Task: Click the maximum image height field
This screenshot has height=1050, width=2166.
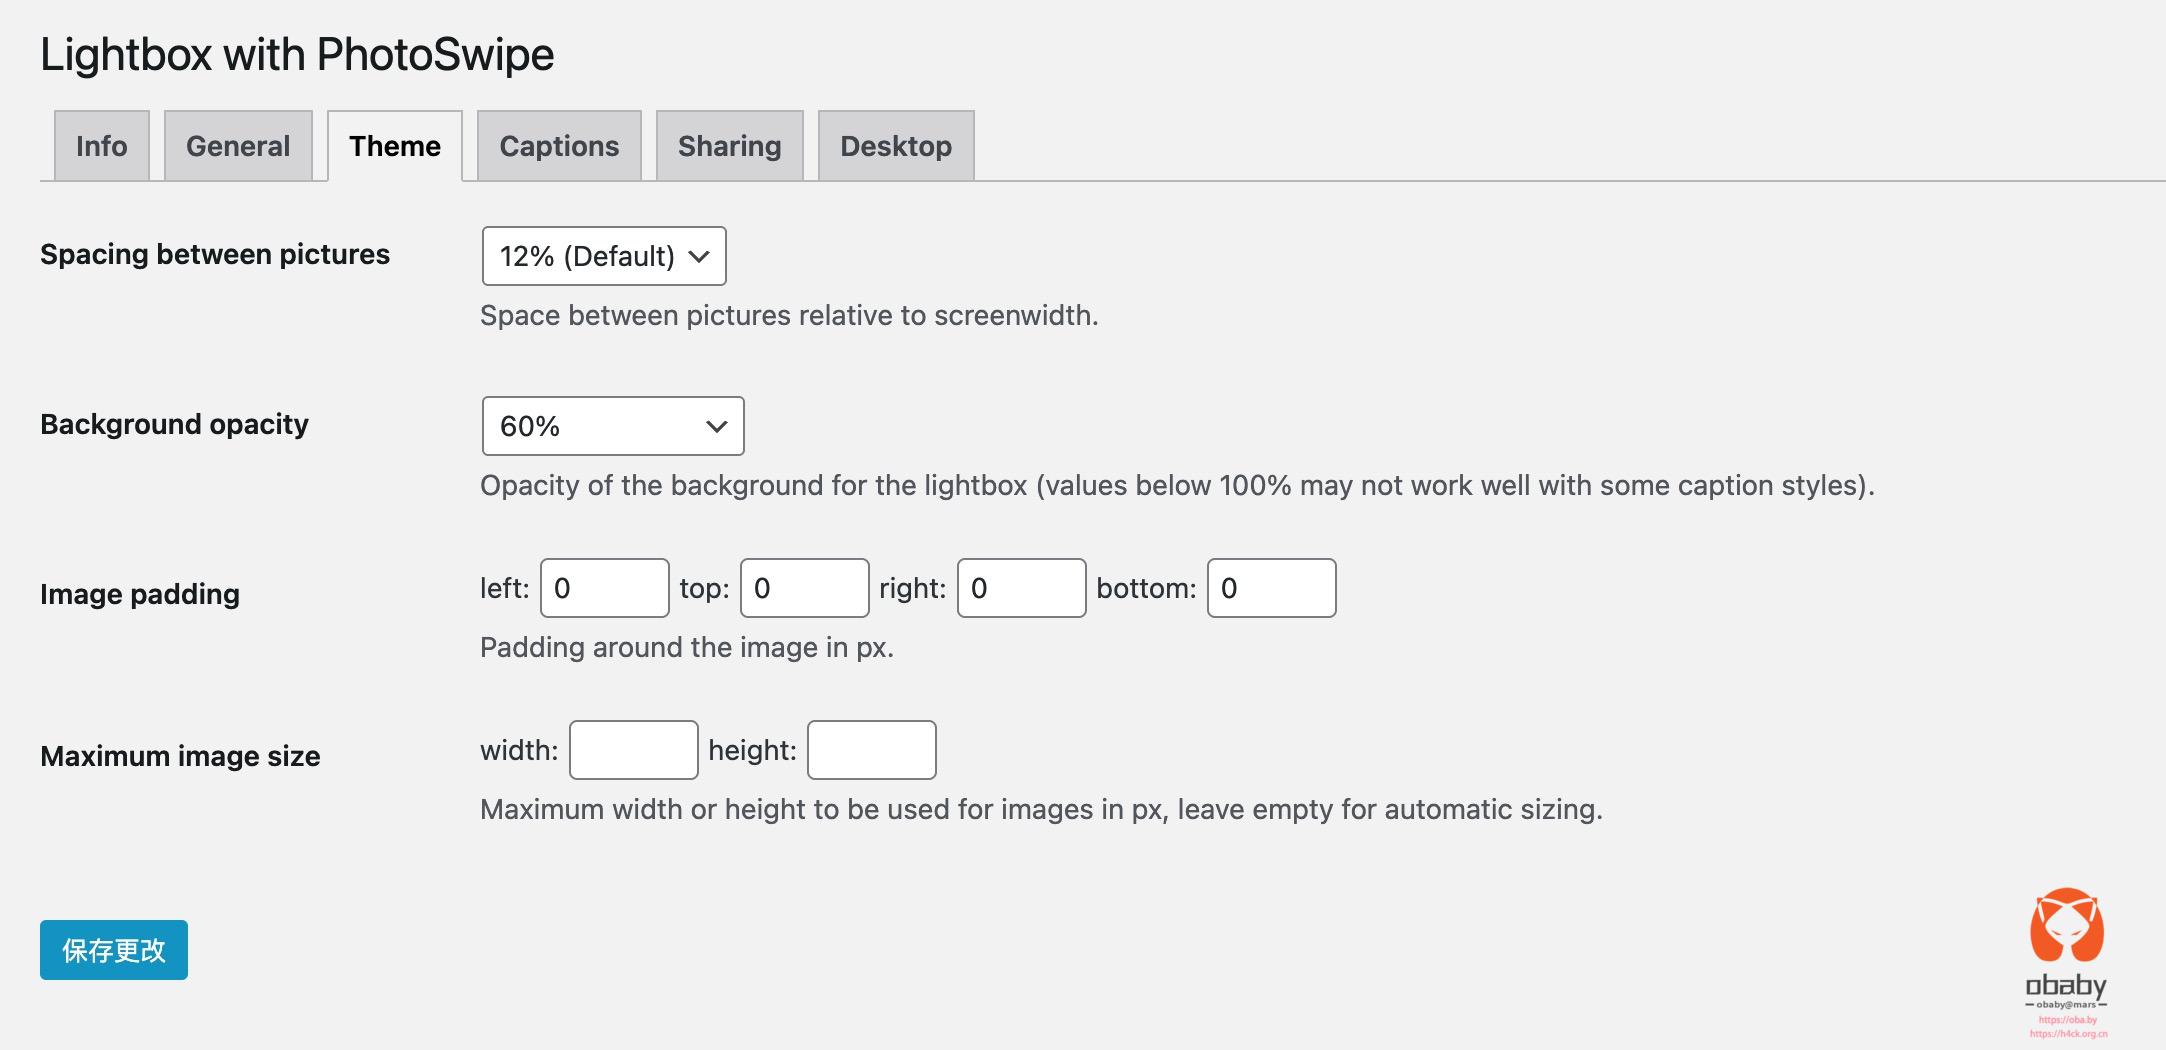Action: click(x=872, y=750)
